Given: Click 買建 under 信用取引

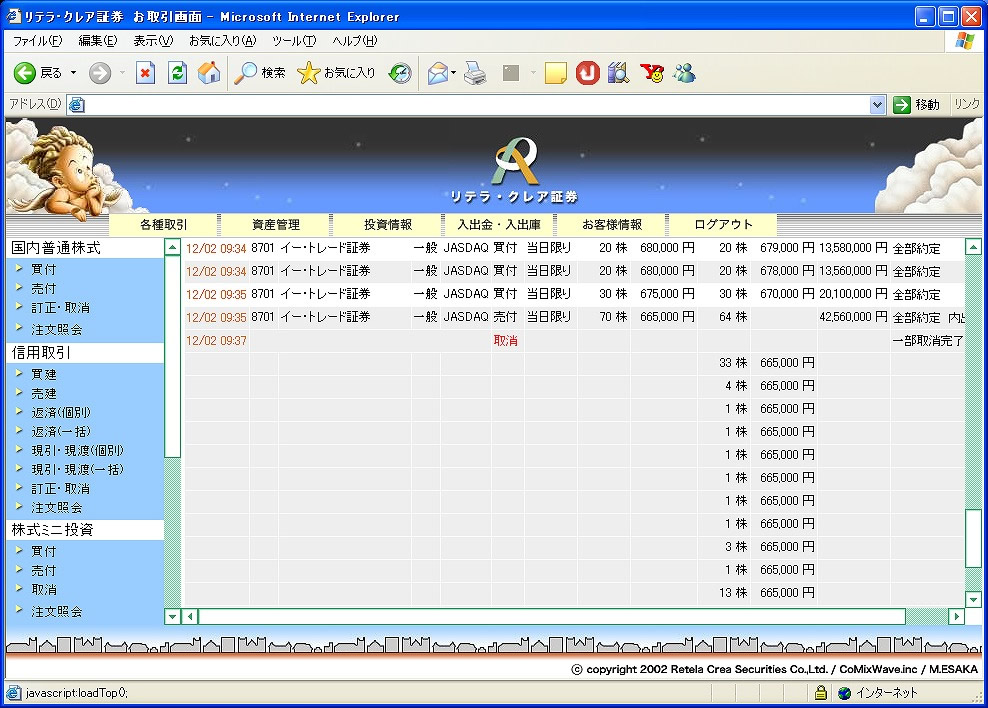Looking at the screenshot, I should coord(43,374).
